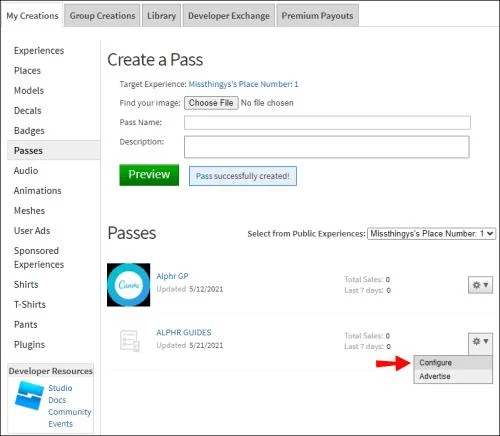Click the green Preview button
This screenshot has height=436, width=500.
pyautogui.click(x=149, y=175)
